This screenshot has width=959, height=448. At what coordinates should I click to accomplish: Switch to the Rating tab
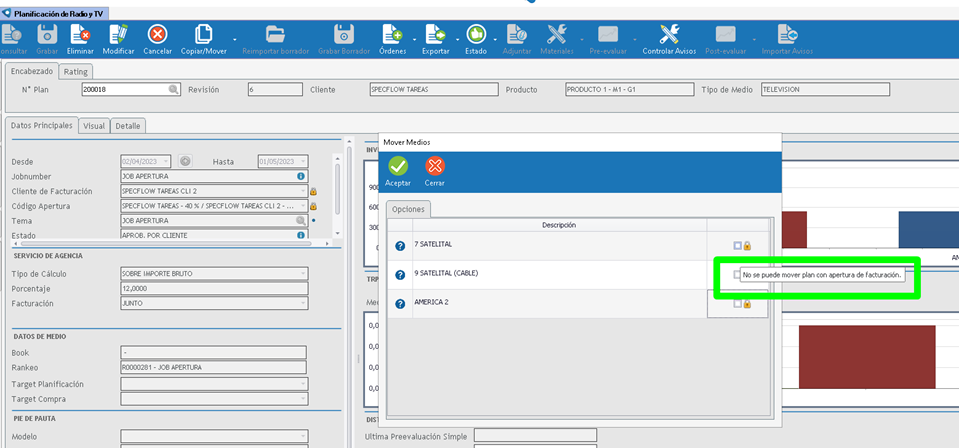(x=75, y=72)
